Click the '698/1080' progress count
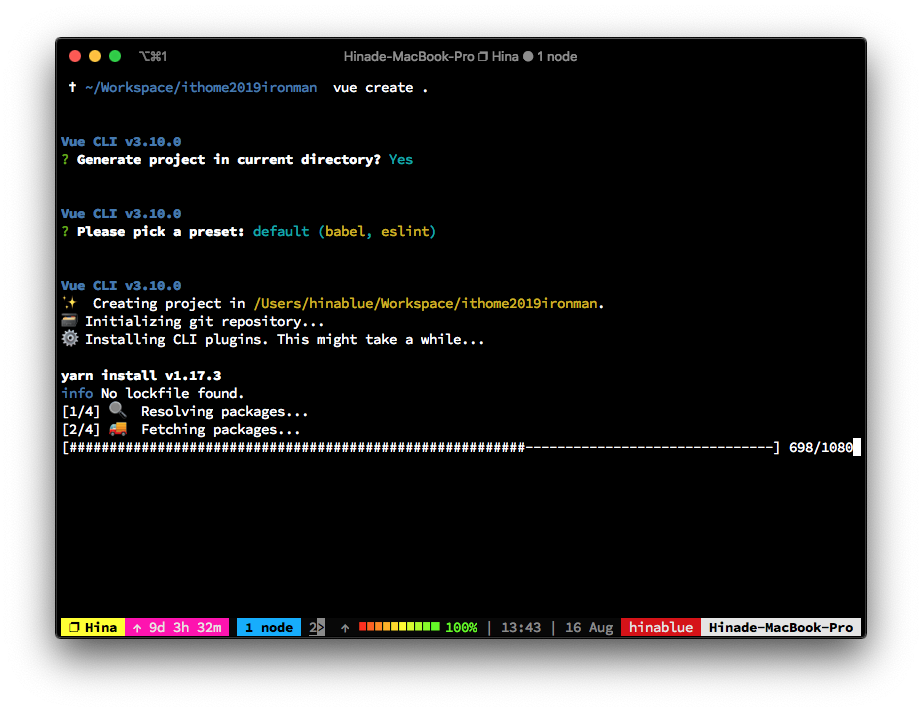Viewport: 922px width, 712px height. 821,447
